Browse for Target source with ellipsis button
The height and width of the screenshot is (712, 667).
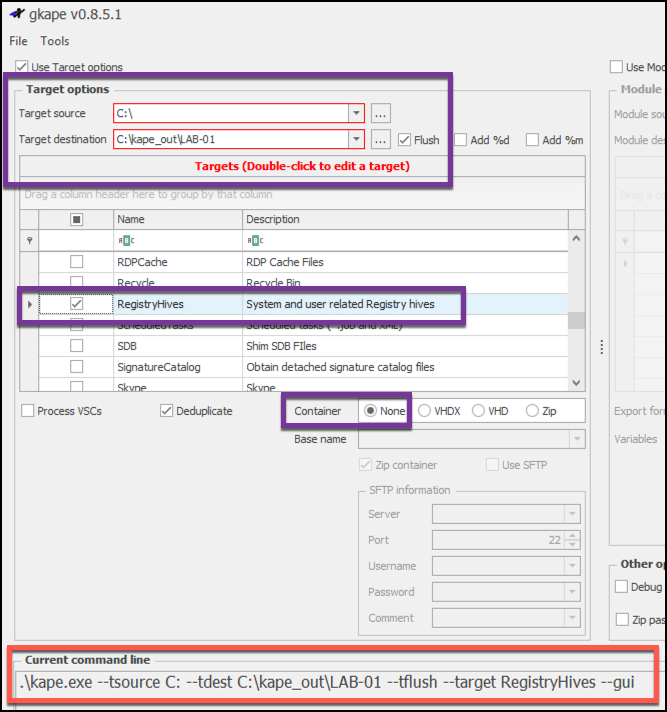point(380,113)
